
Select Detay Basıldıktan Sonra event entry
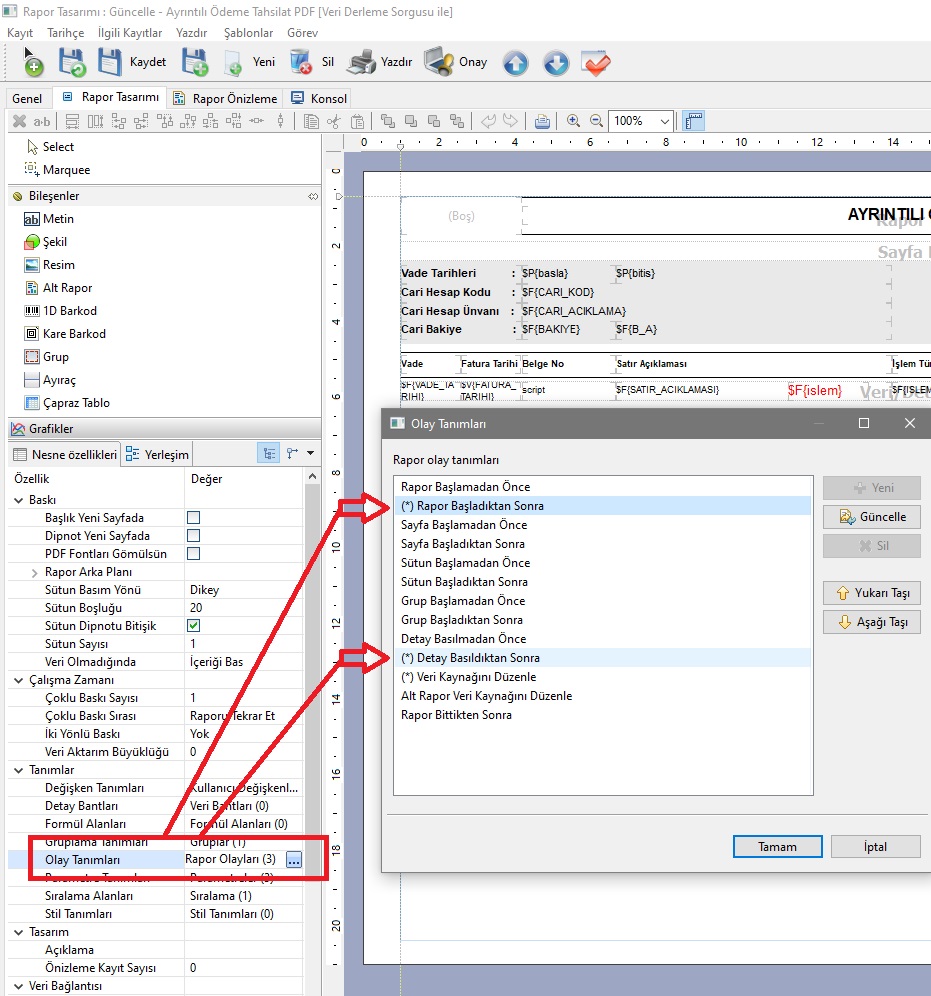tap(470, 658)
